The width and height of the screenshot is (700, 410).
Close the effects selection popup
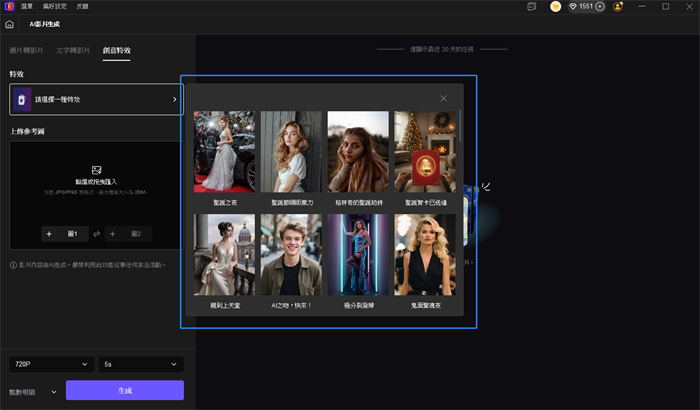tap(444, 99)
